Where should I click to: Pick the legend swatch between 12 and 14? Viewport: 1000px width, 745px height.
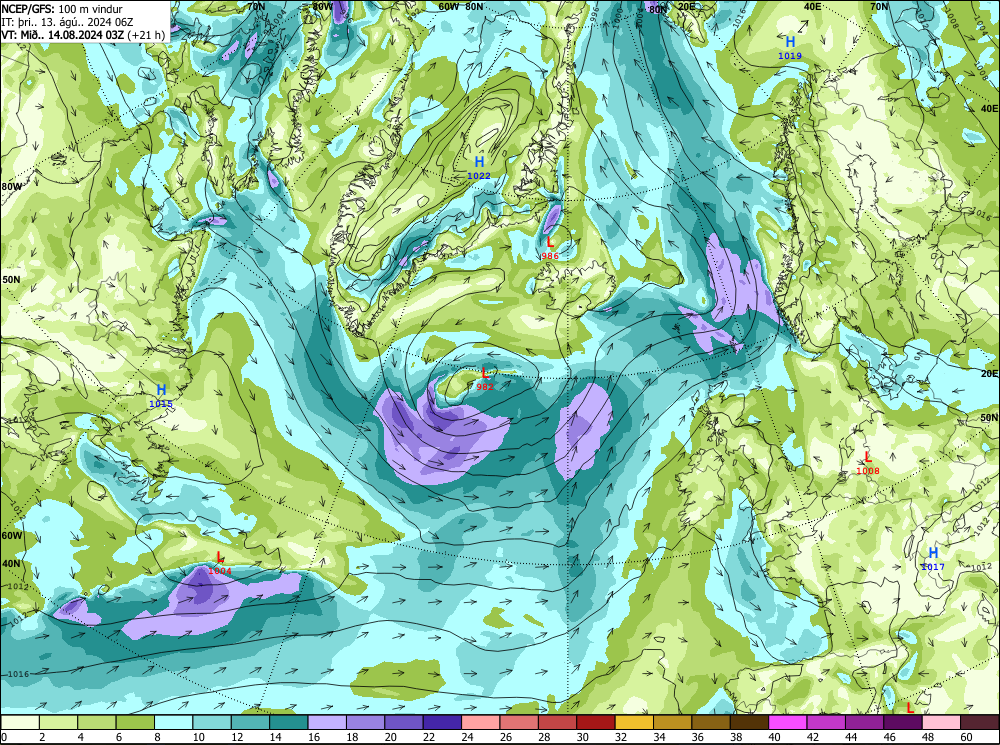pyautogui.click(x=251, y=722)
